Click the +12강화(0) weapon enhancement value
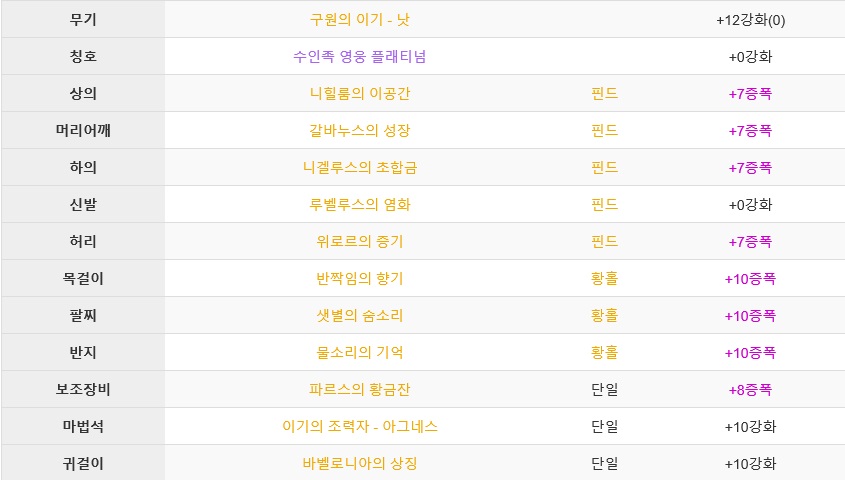Screen dimensions: 845x480 click(x=750, y=20)
